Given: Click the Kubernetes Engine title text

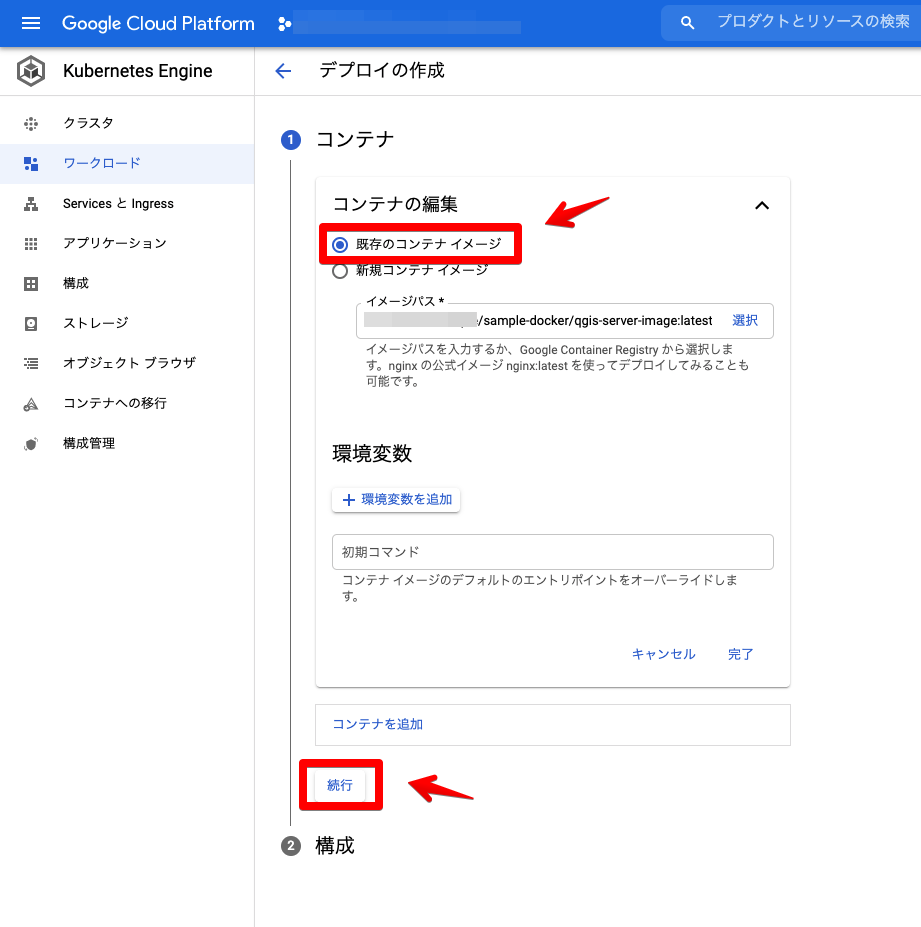Looking at the screenshot, I should (138, 71).
